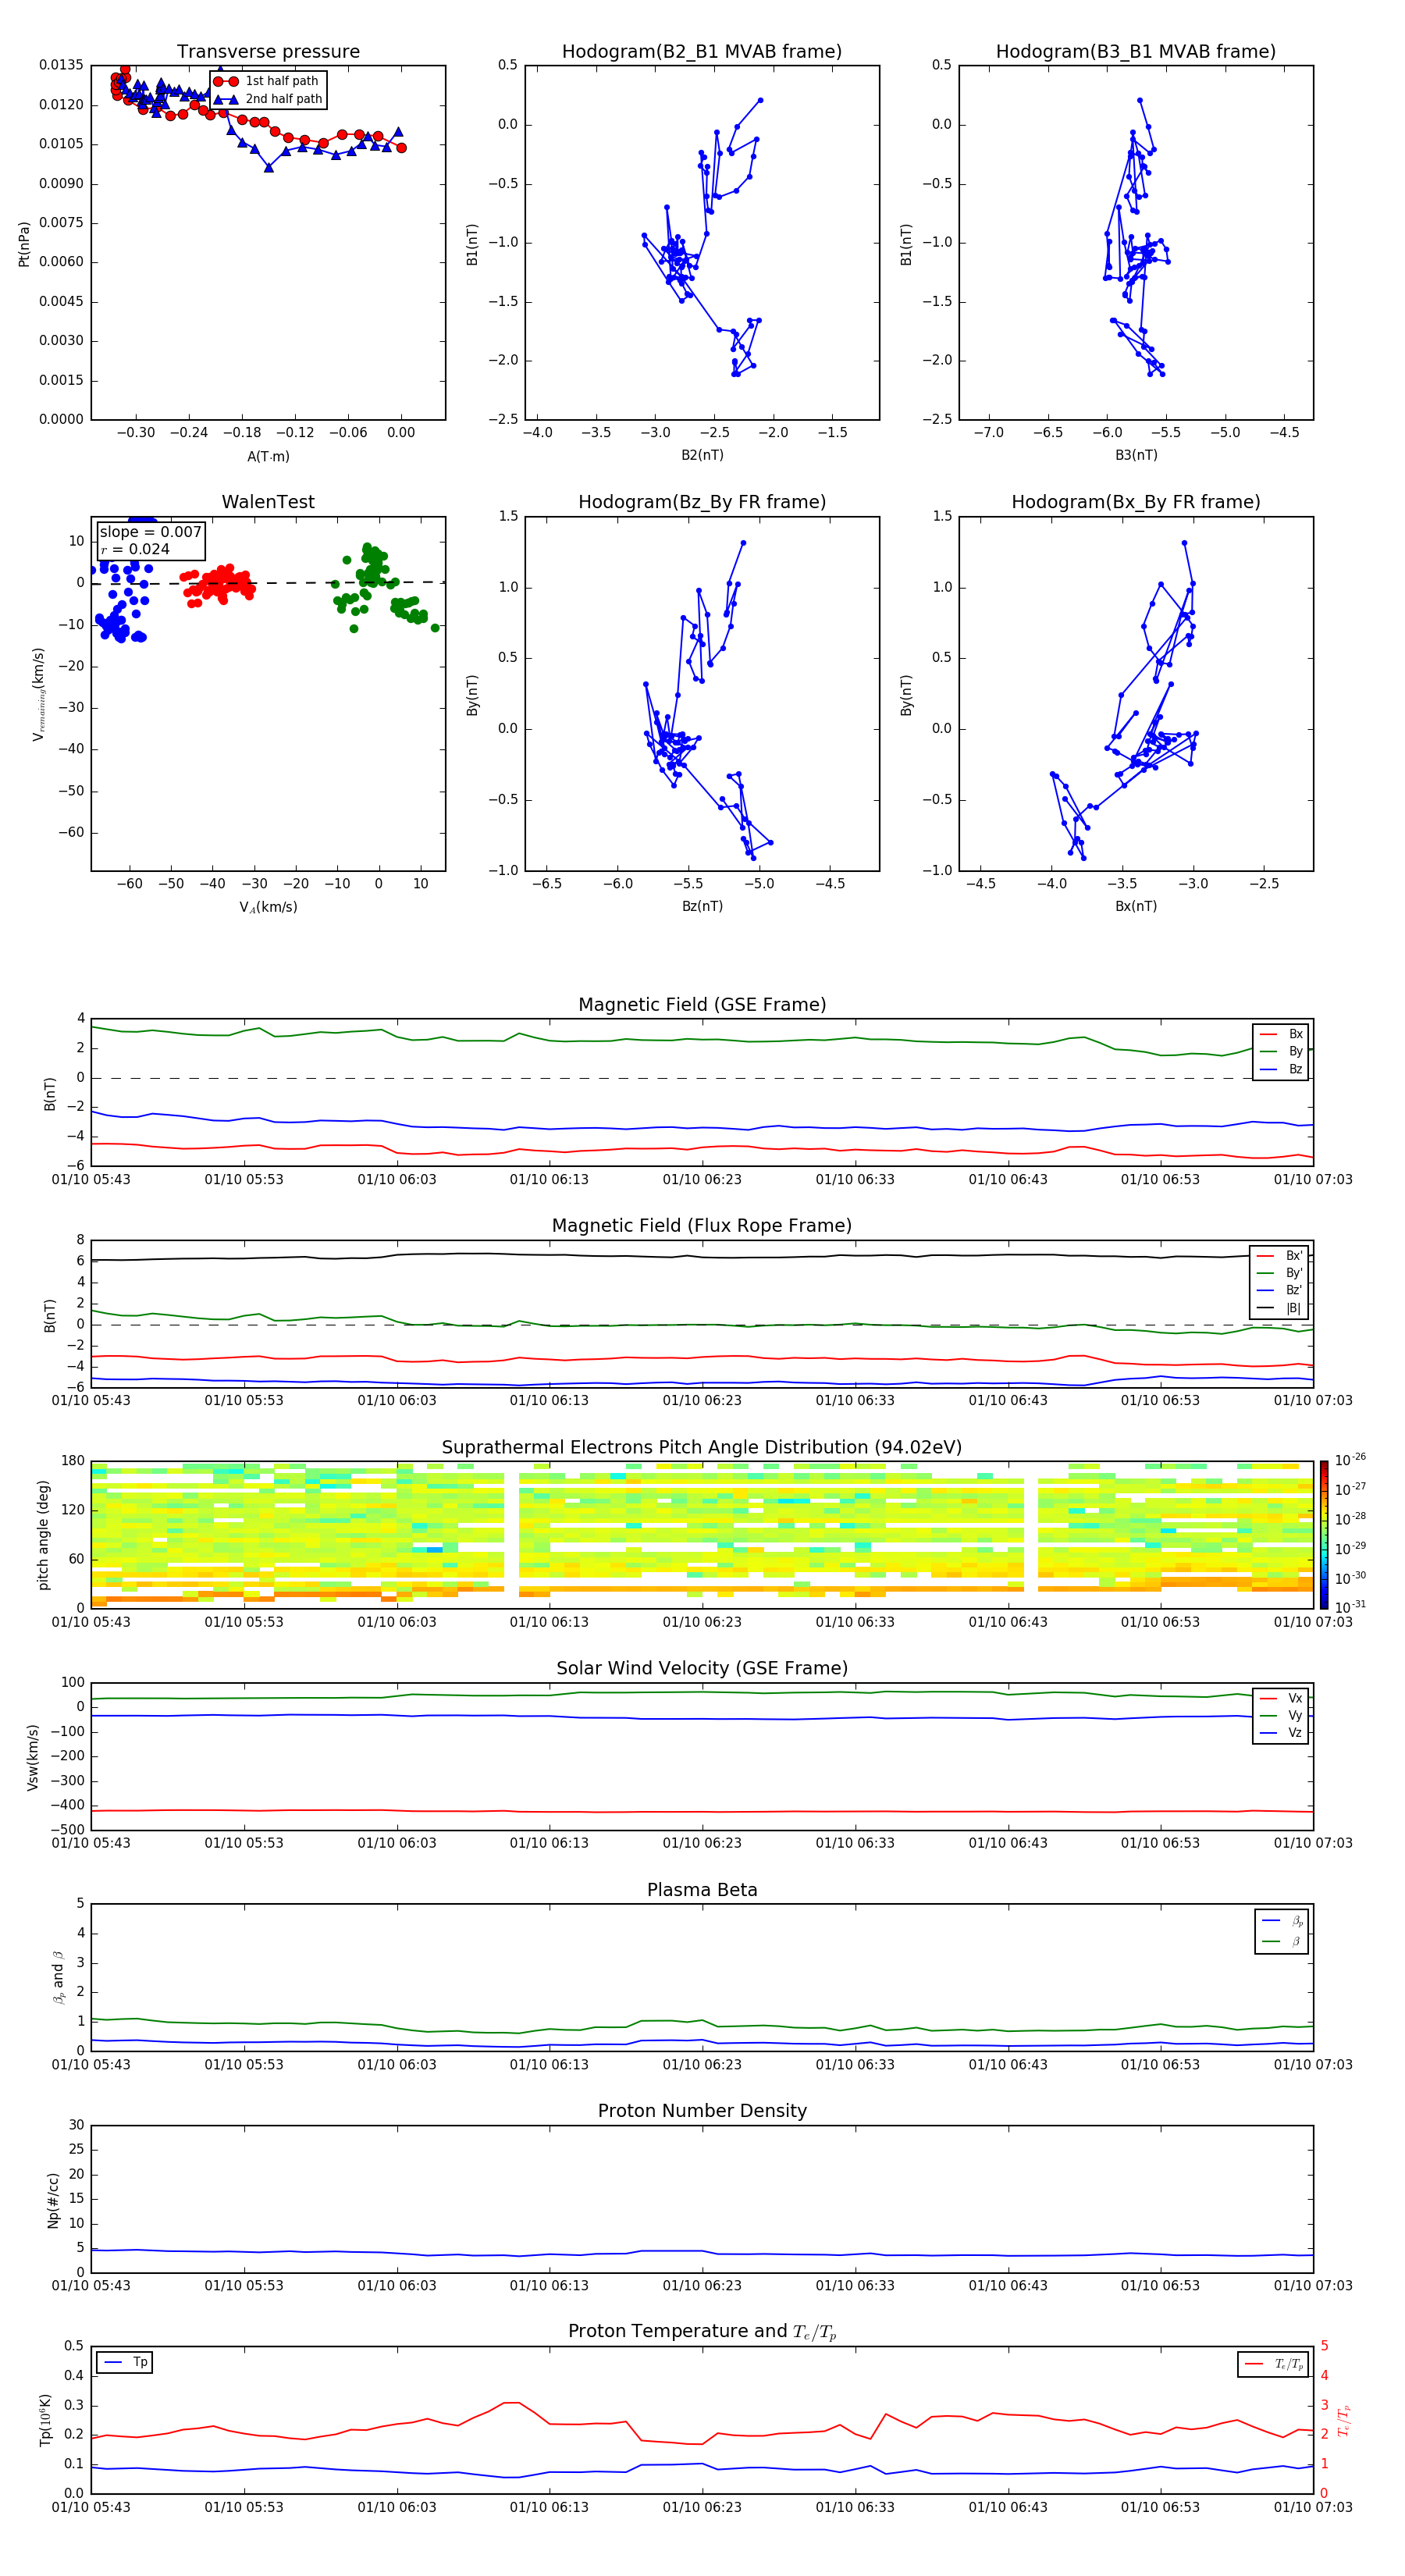Image resolution: width=1405 pixels, height=2576 pixels.
Task: Click '01/10 07:03' tick under Plasma Beta plot
Action: coord(1313,2065)
